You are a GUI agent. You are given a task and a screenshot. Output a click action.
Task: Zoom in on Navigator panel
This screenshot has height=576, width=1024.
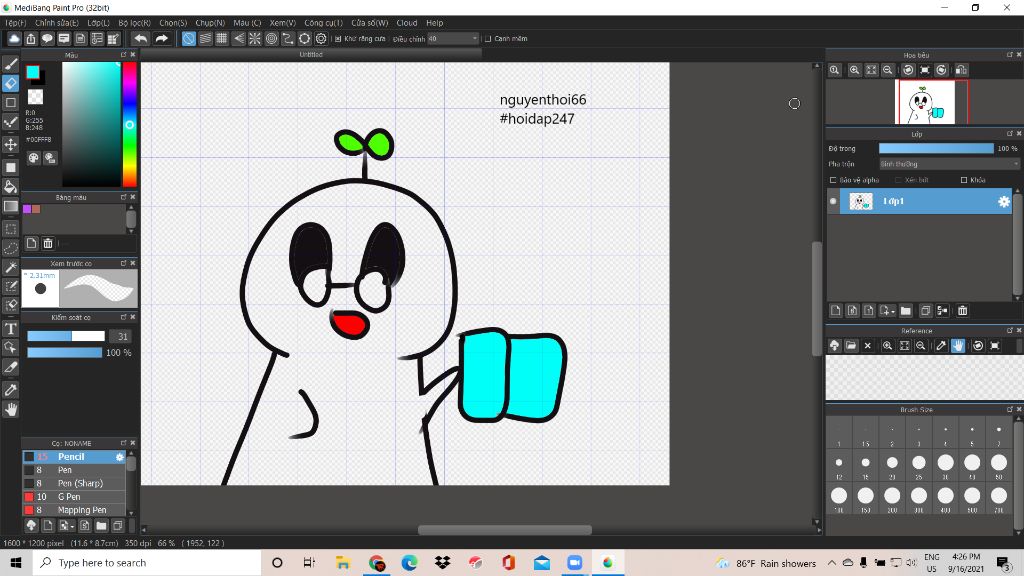pos(854,70)
